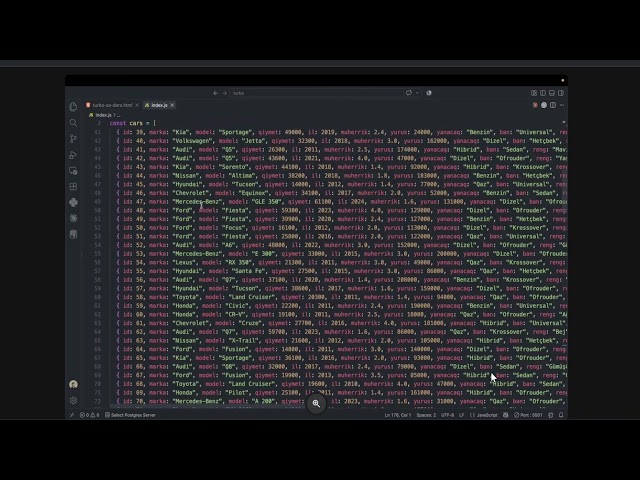Open the remote window status icon
This screenshot has width=640, height=480.
click(72, 415)
